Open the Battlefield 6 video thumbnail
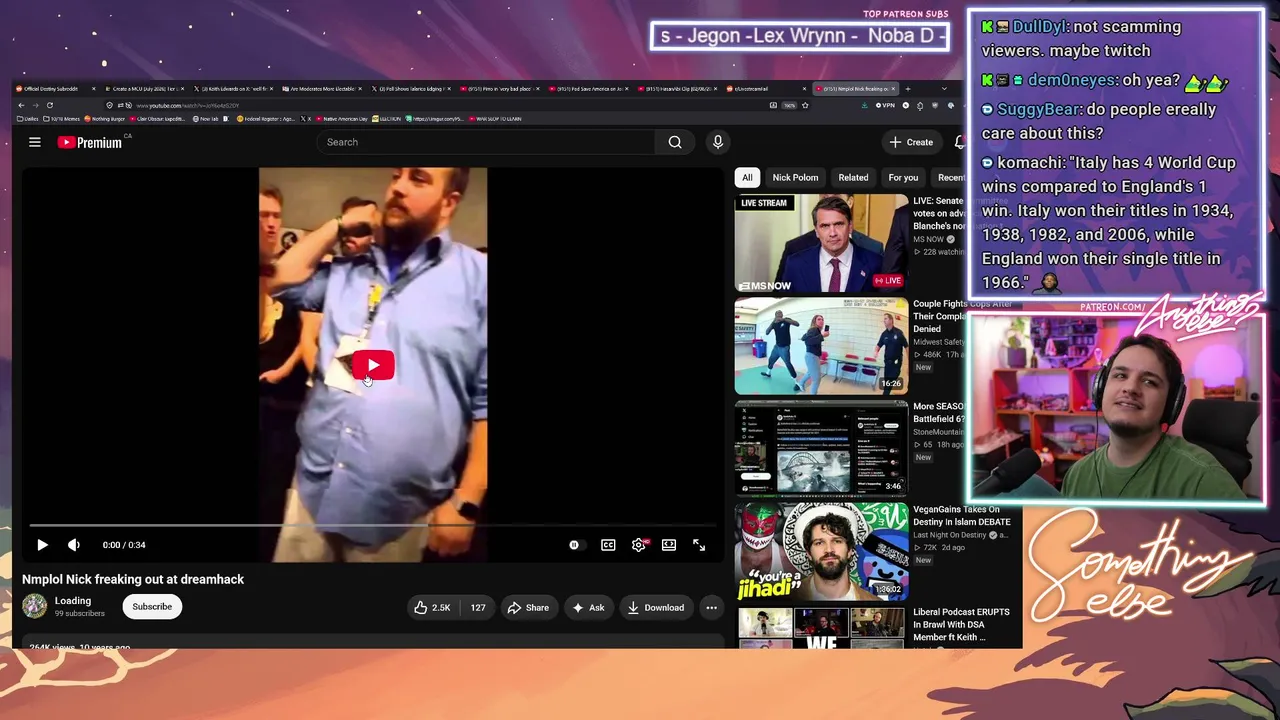 coord(821,448)
